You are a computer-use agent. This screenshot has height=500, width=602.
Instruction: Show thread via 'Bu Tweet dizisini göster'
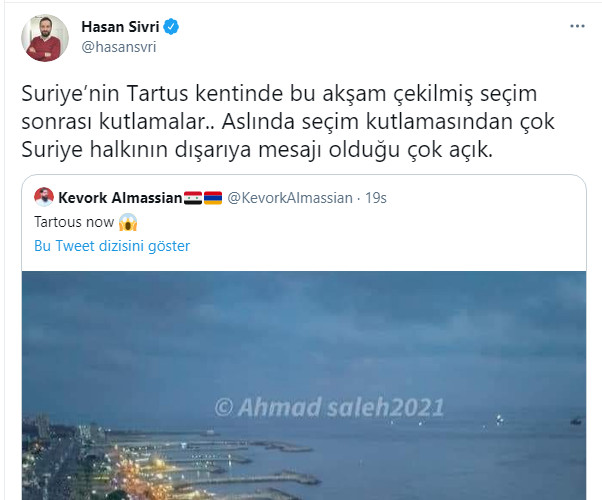(112, 246)
